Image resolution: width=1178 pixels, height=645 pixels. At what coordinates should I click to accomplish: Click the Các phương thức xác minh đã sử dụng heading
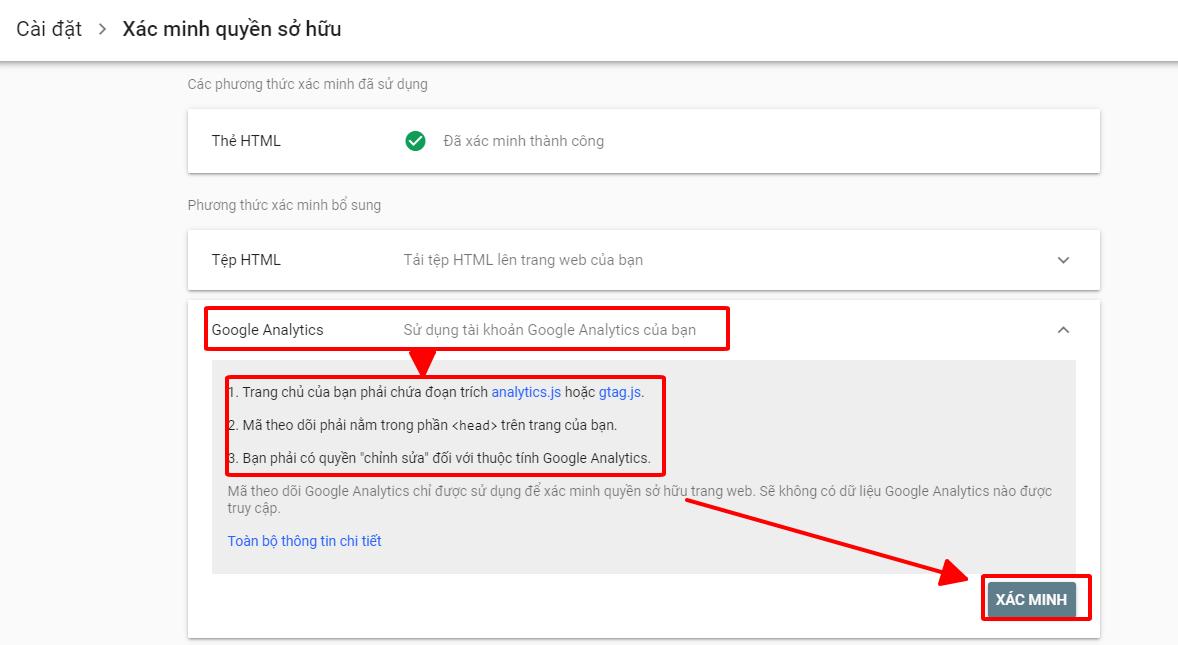click(307, 84)
